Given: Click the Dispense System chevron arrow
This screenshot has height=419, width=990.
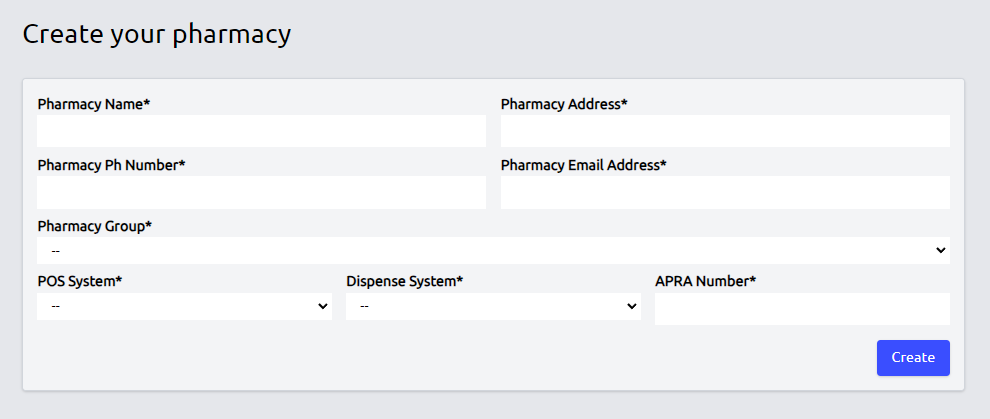Looking at the screenshot, I should (x=631, y=306).
